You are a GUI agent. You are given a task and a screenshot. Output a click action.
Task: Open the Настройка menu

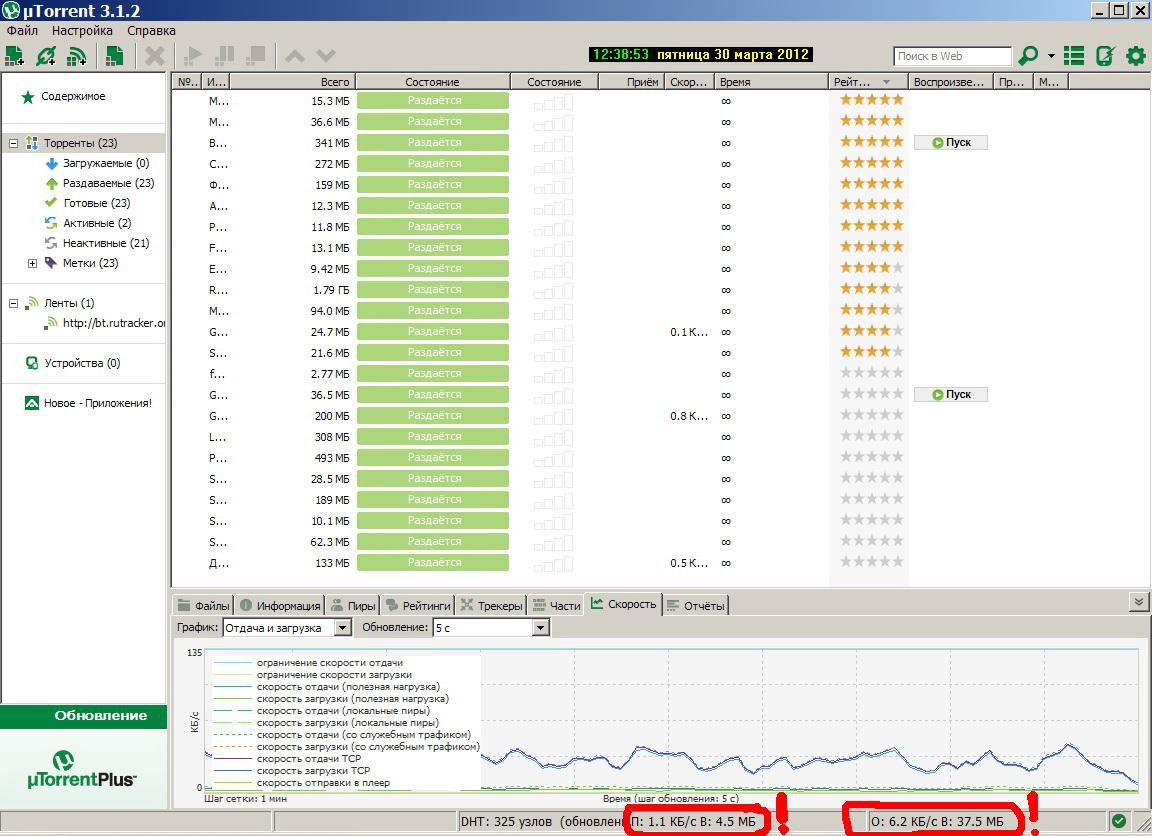pyautogui.click(x=82, y=31)
